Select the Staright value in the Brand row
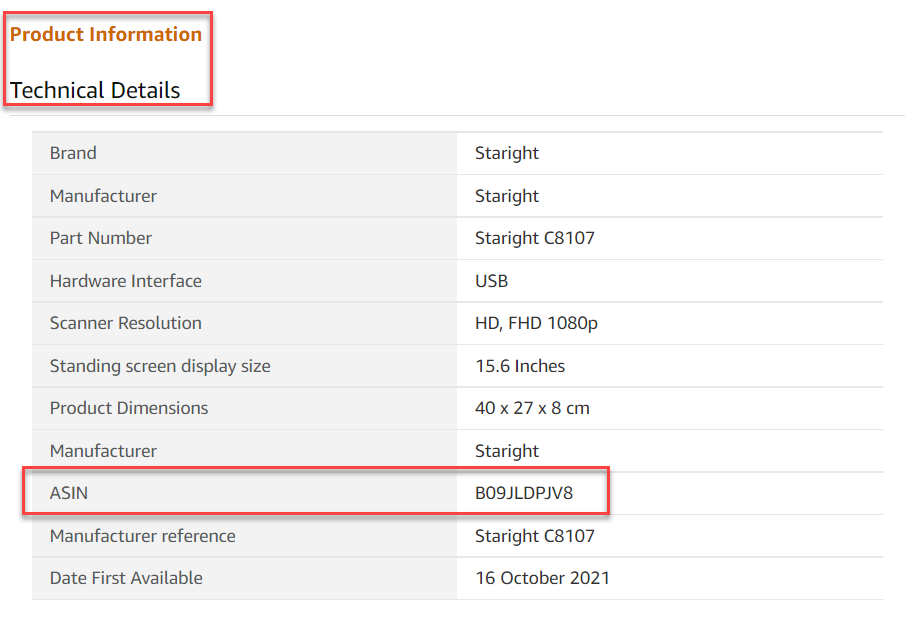 [x=507, y=153]
